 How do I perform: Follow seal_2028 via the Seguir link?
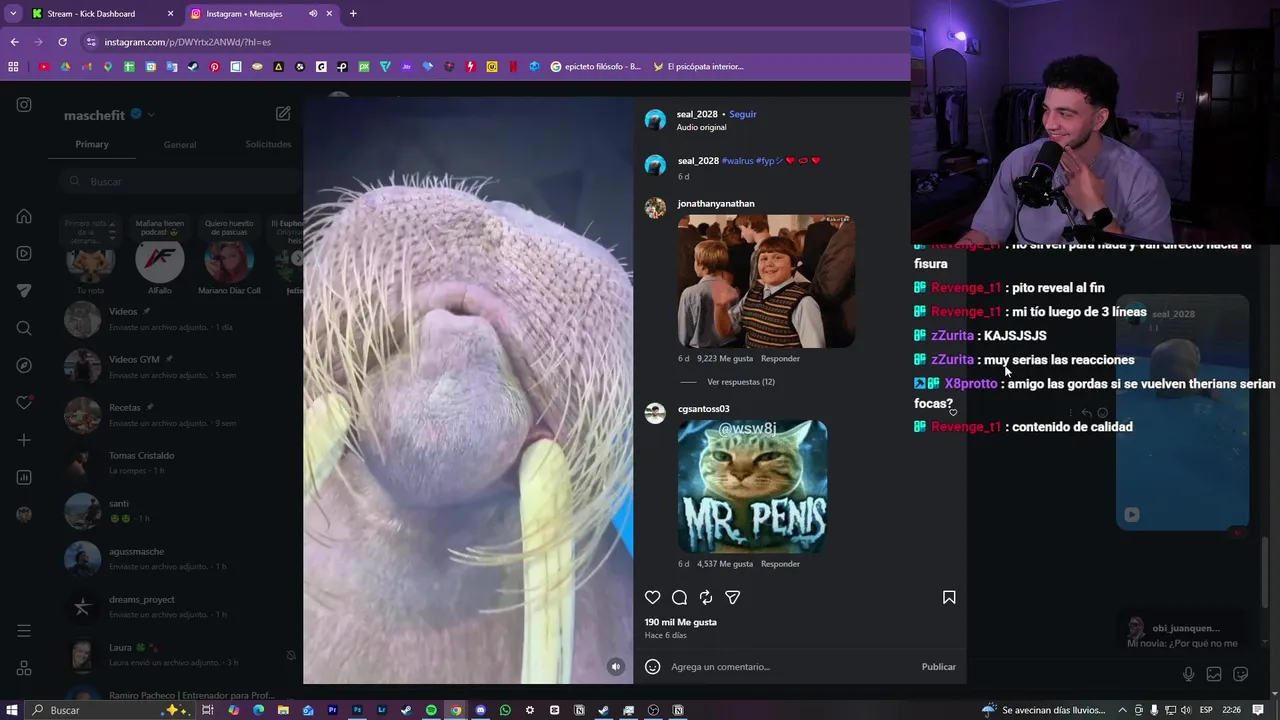tap(743, 114)
